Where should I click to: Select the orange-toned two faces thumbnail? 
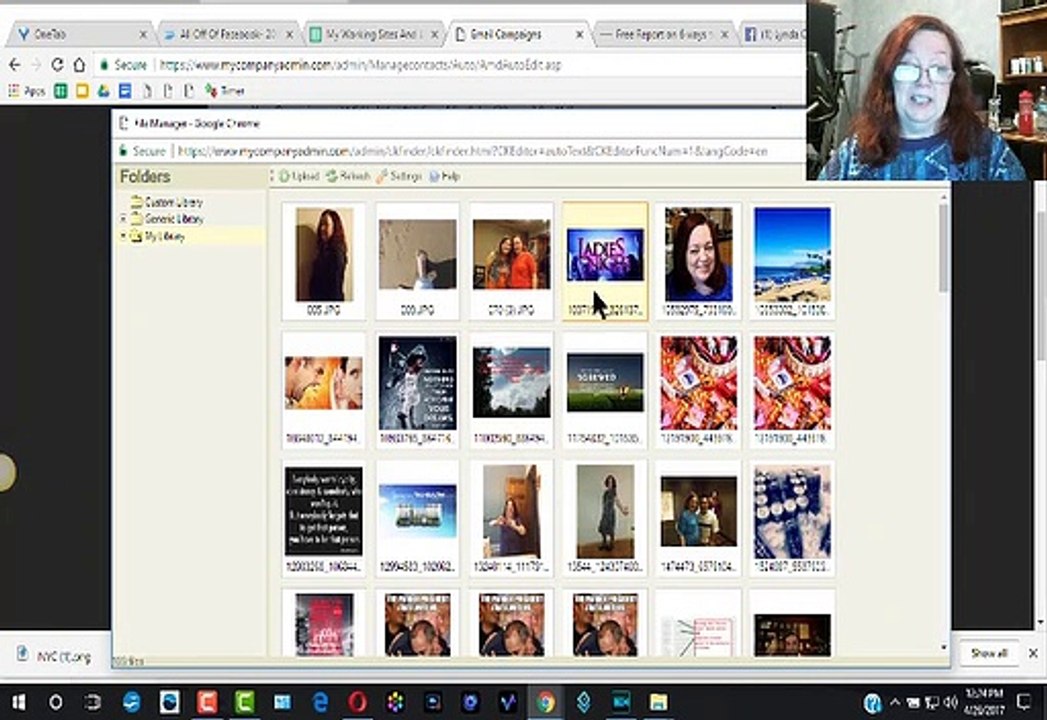pos(324,390)
